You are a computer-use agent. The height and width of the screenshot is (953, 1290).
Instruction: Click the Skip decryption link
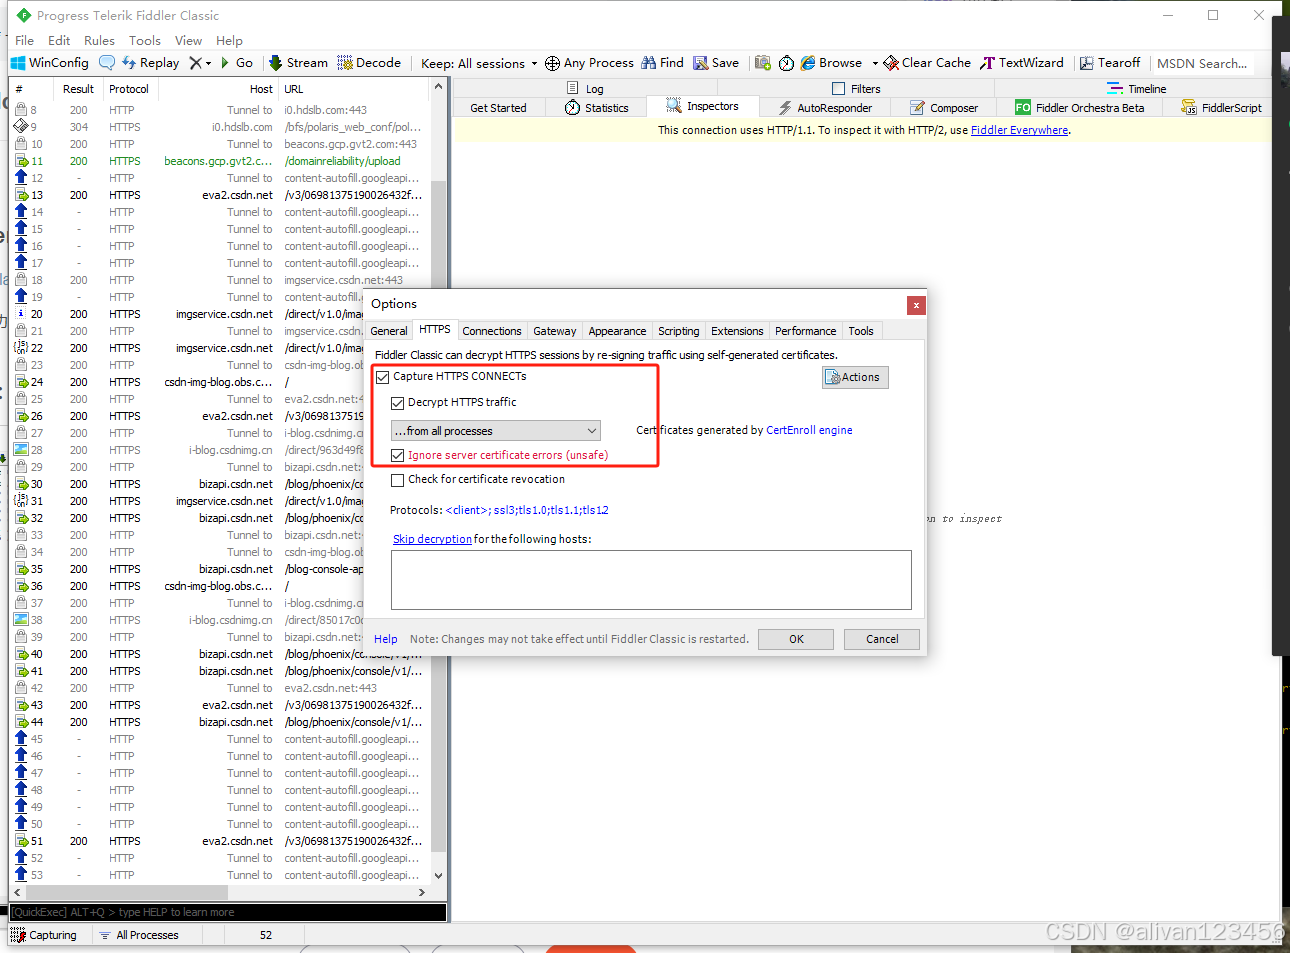click(432, 539)
